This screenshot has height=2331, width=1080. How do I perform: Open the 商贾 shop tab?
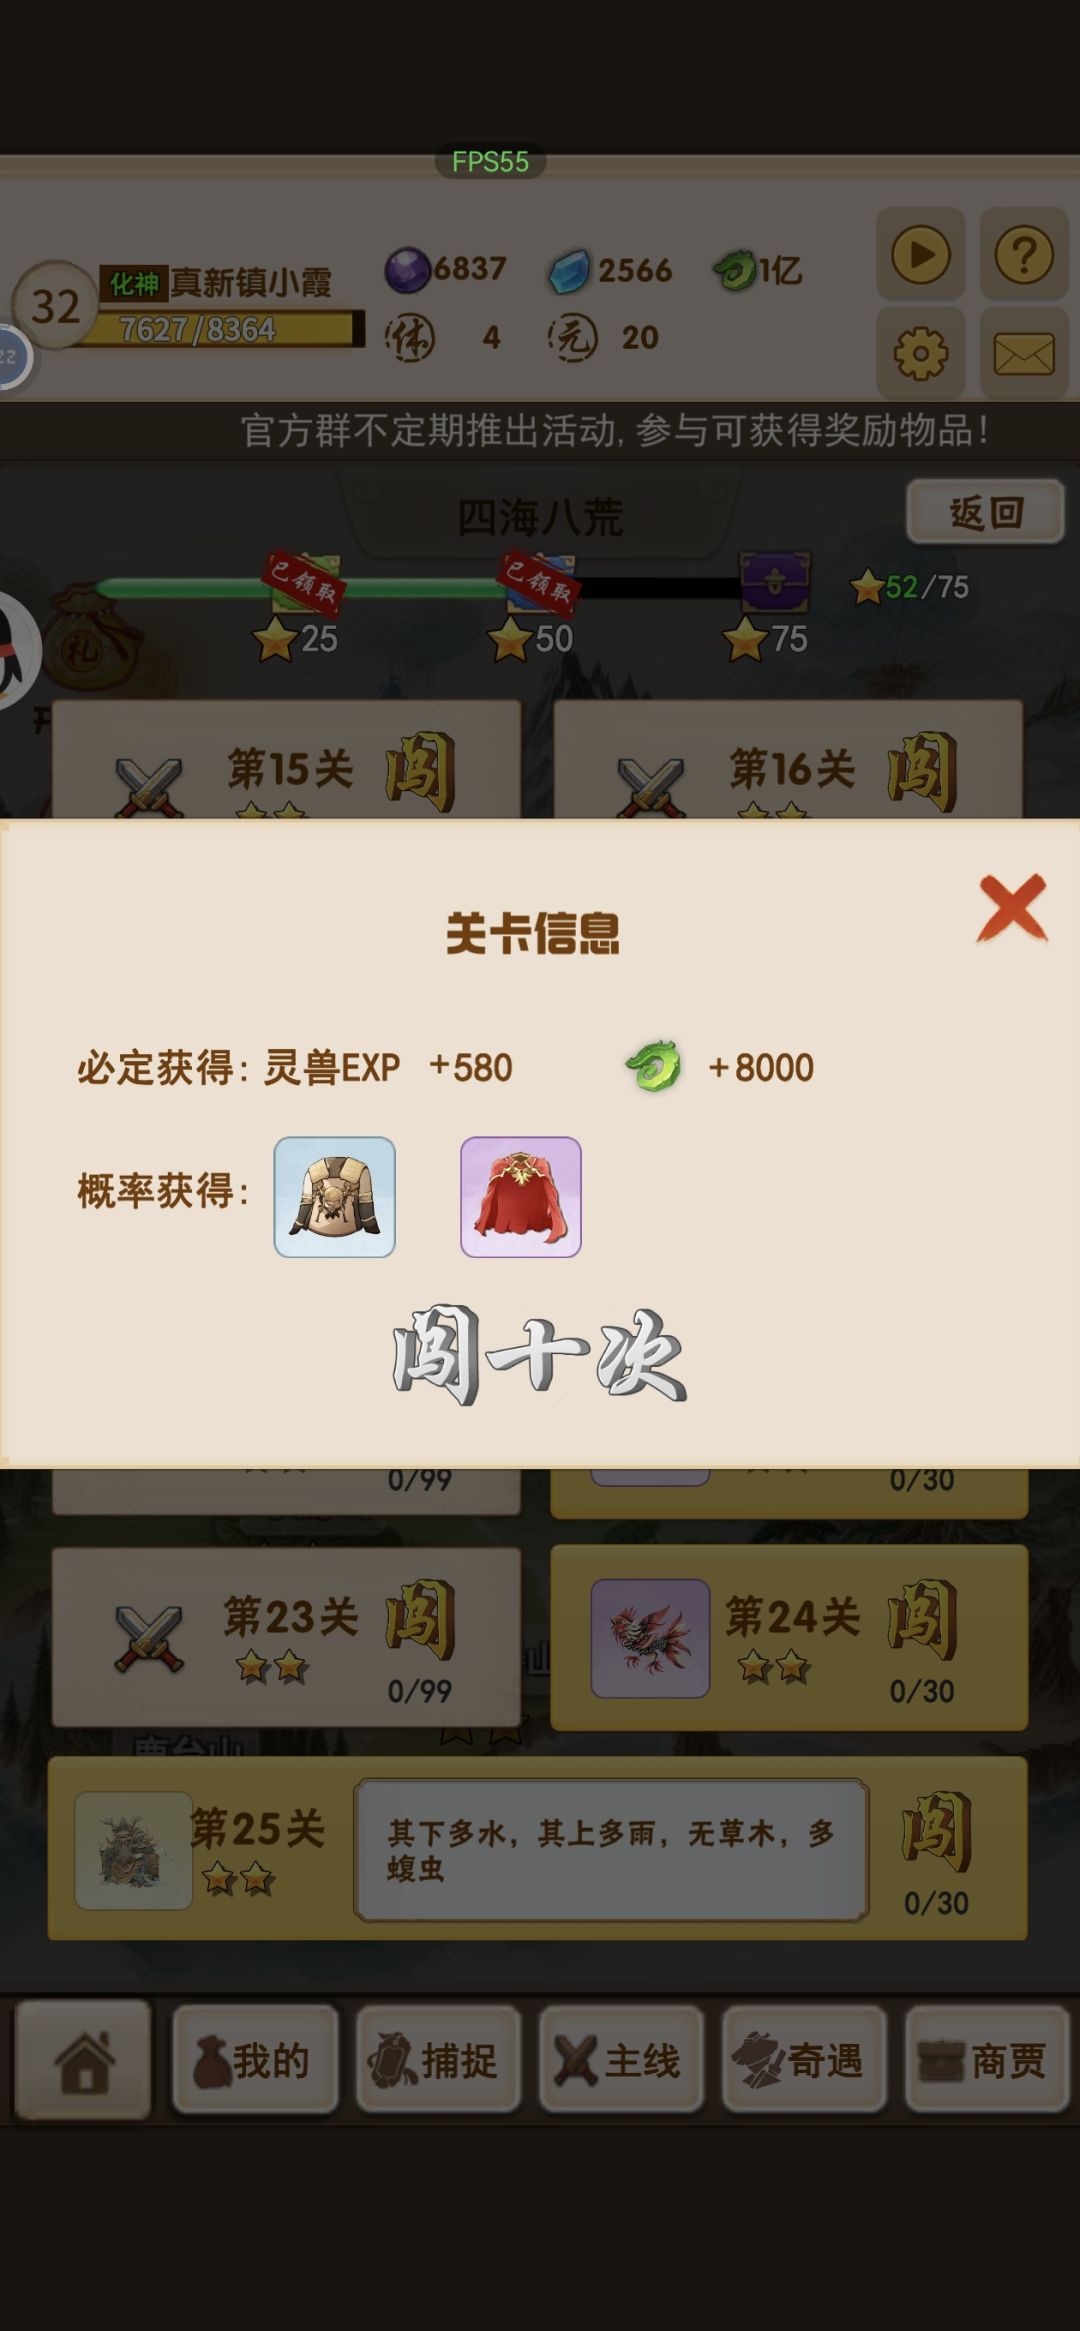[987, 2061]
